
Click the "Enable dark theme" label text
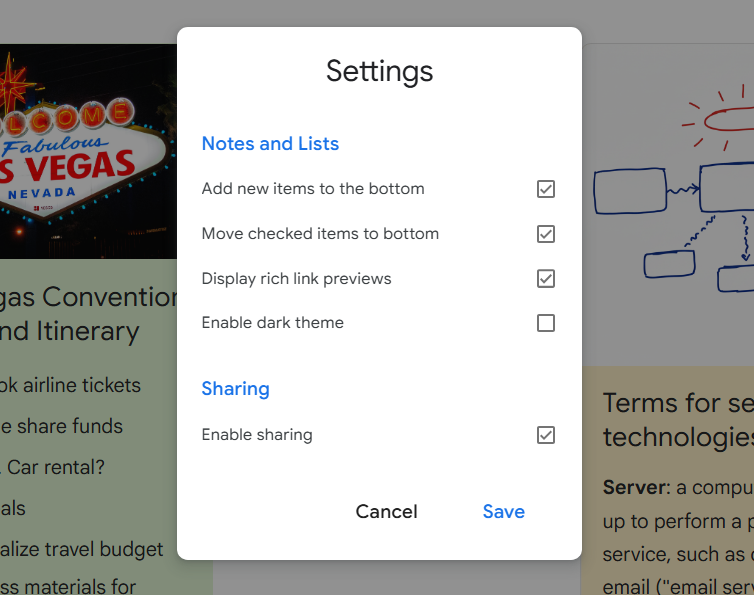click(272, 323)
